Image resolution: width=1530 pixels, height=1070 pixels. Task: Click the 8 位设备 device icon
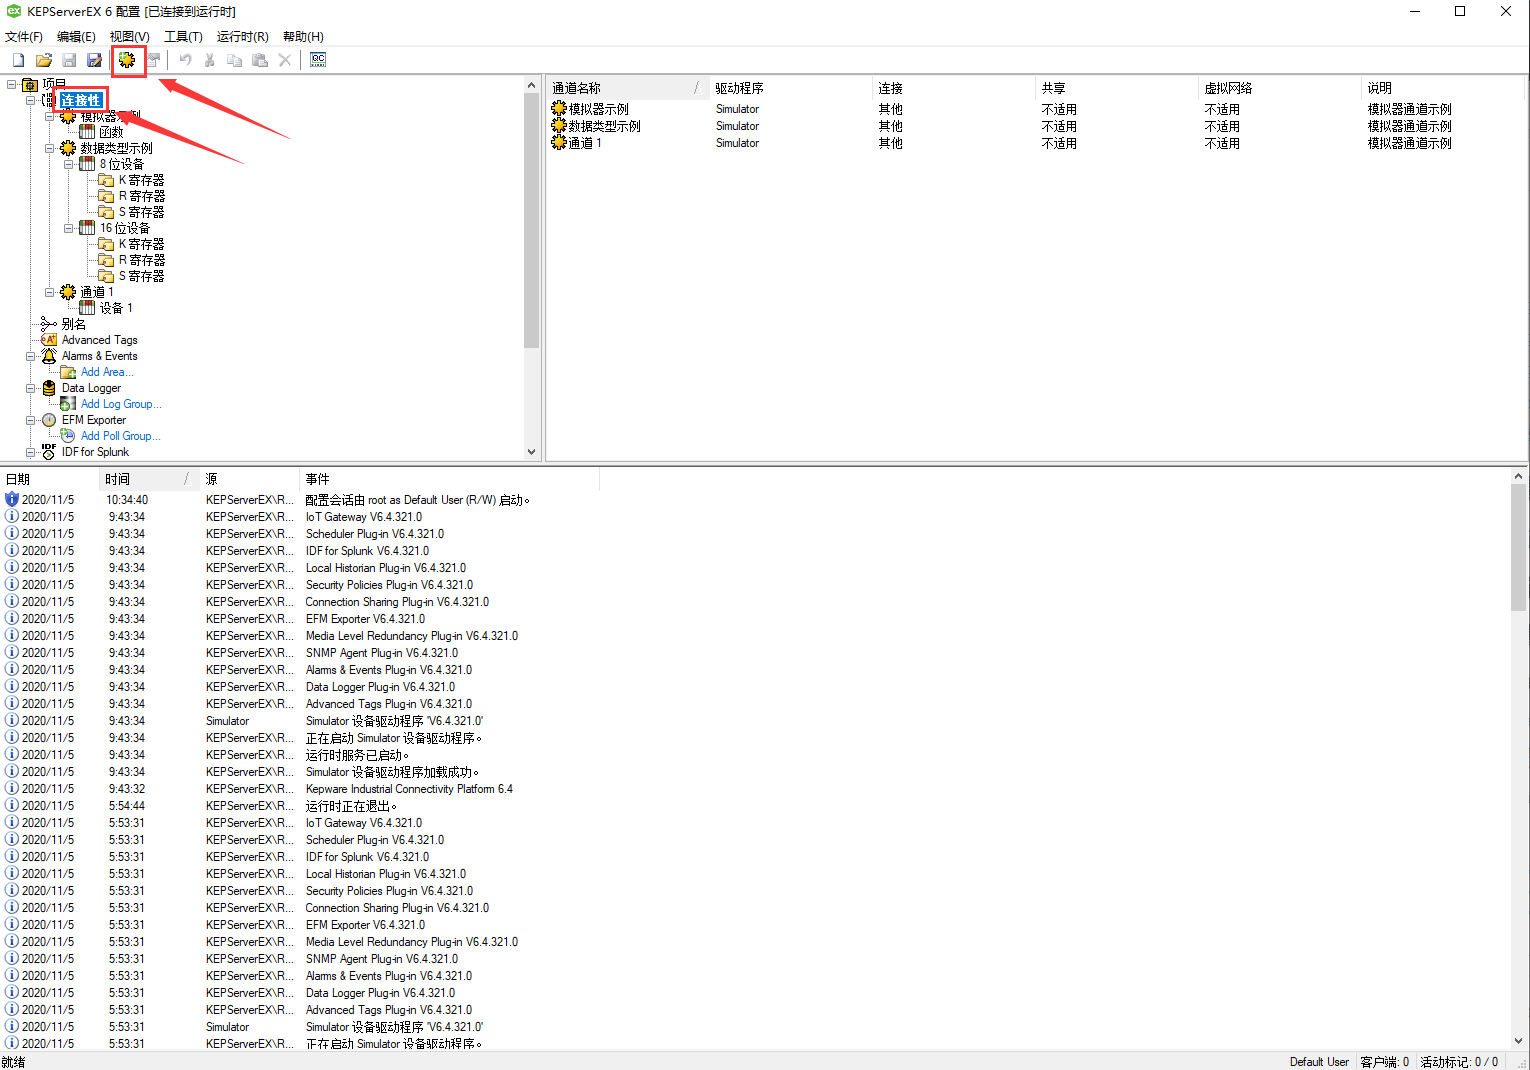tap(87, 164)
